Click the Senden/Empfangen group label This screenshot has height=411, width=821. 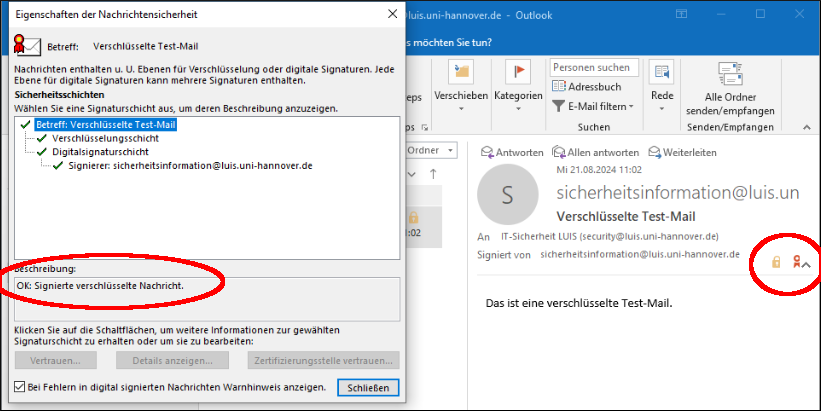coord(730,127)
